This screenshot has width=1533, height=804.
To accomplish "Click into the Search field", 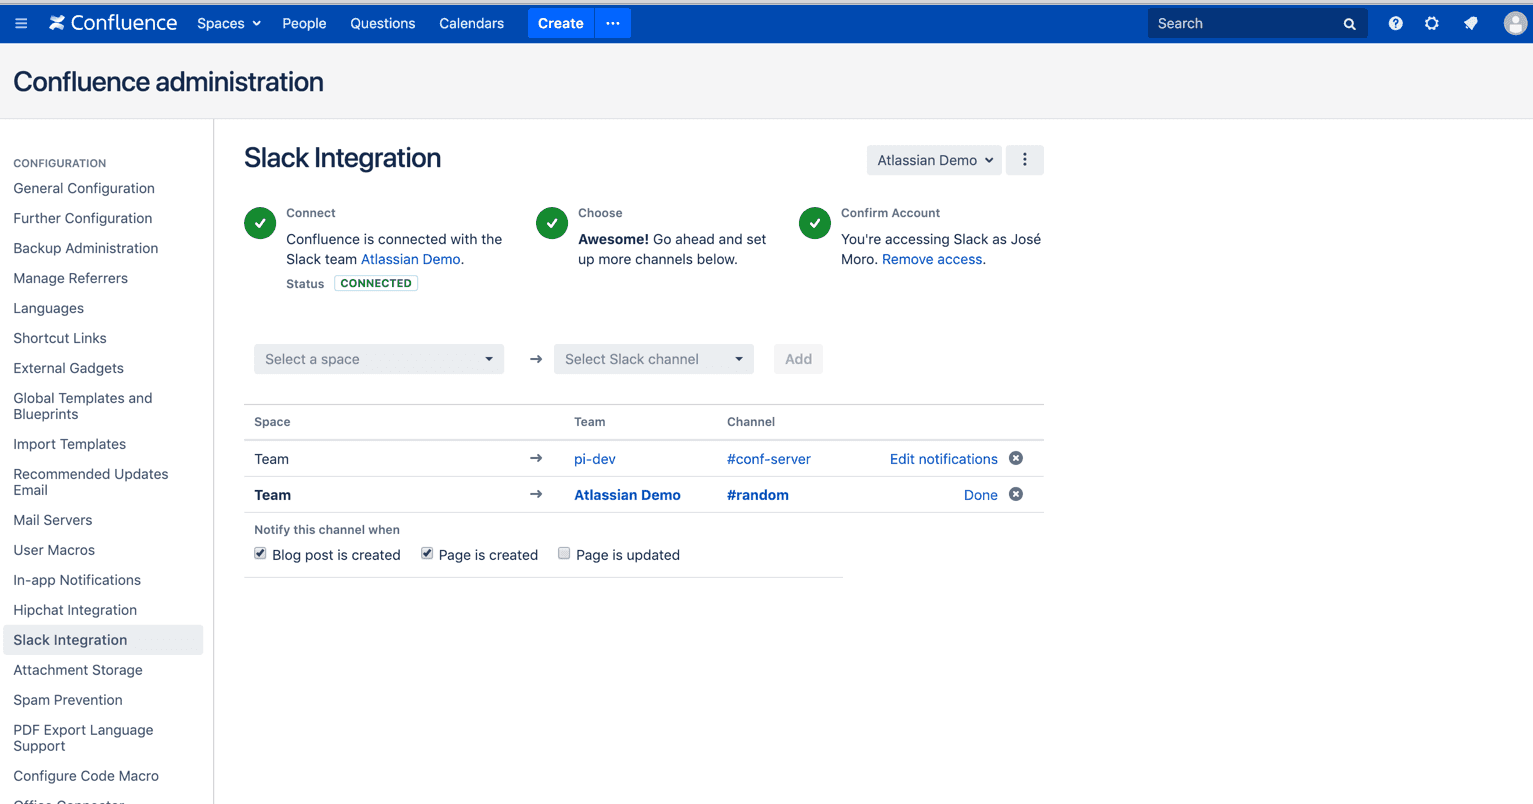I will point(1245,23).
